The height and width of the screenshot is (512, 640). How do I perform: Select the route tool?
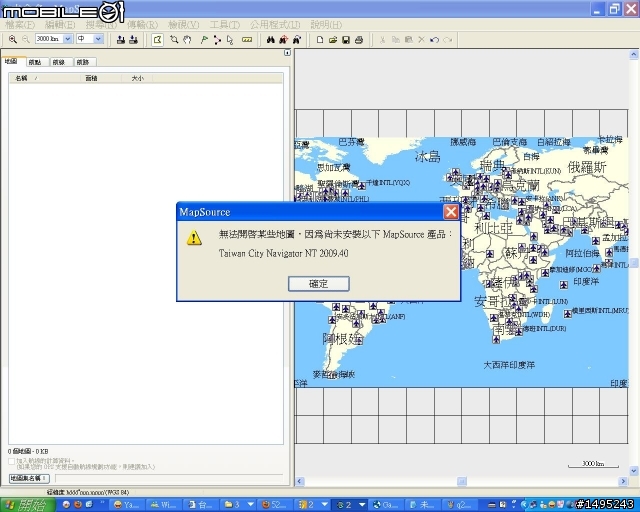click(x=217, y=40)
